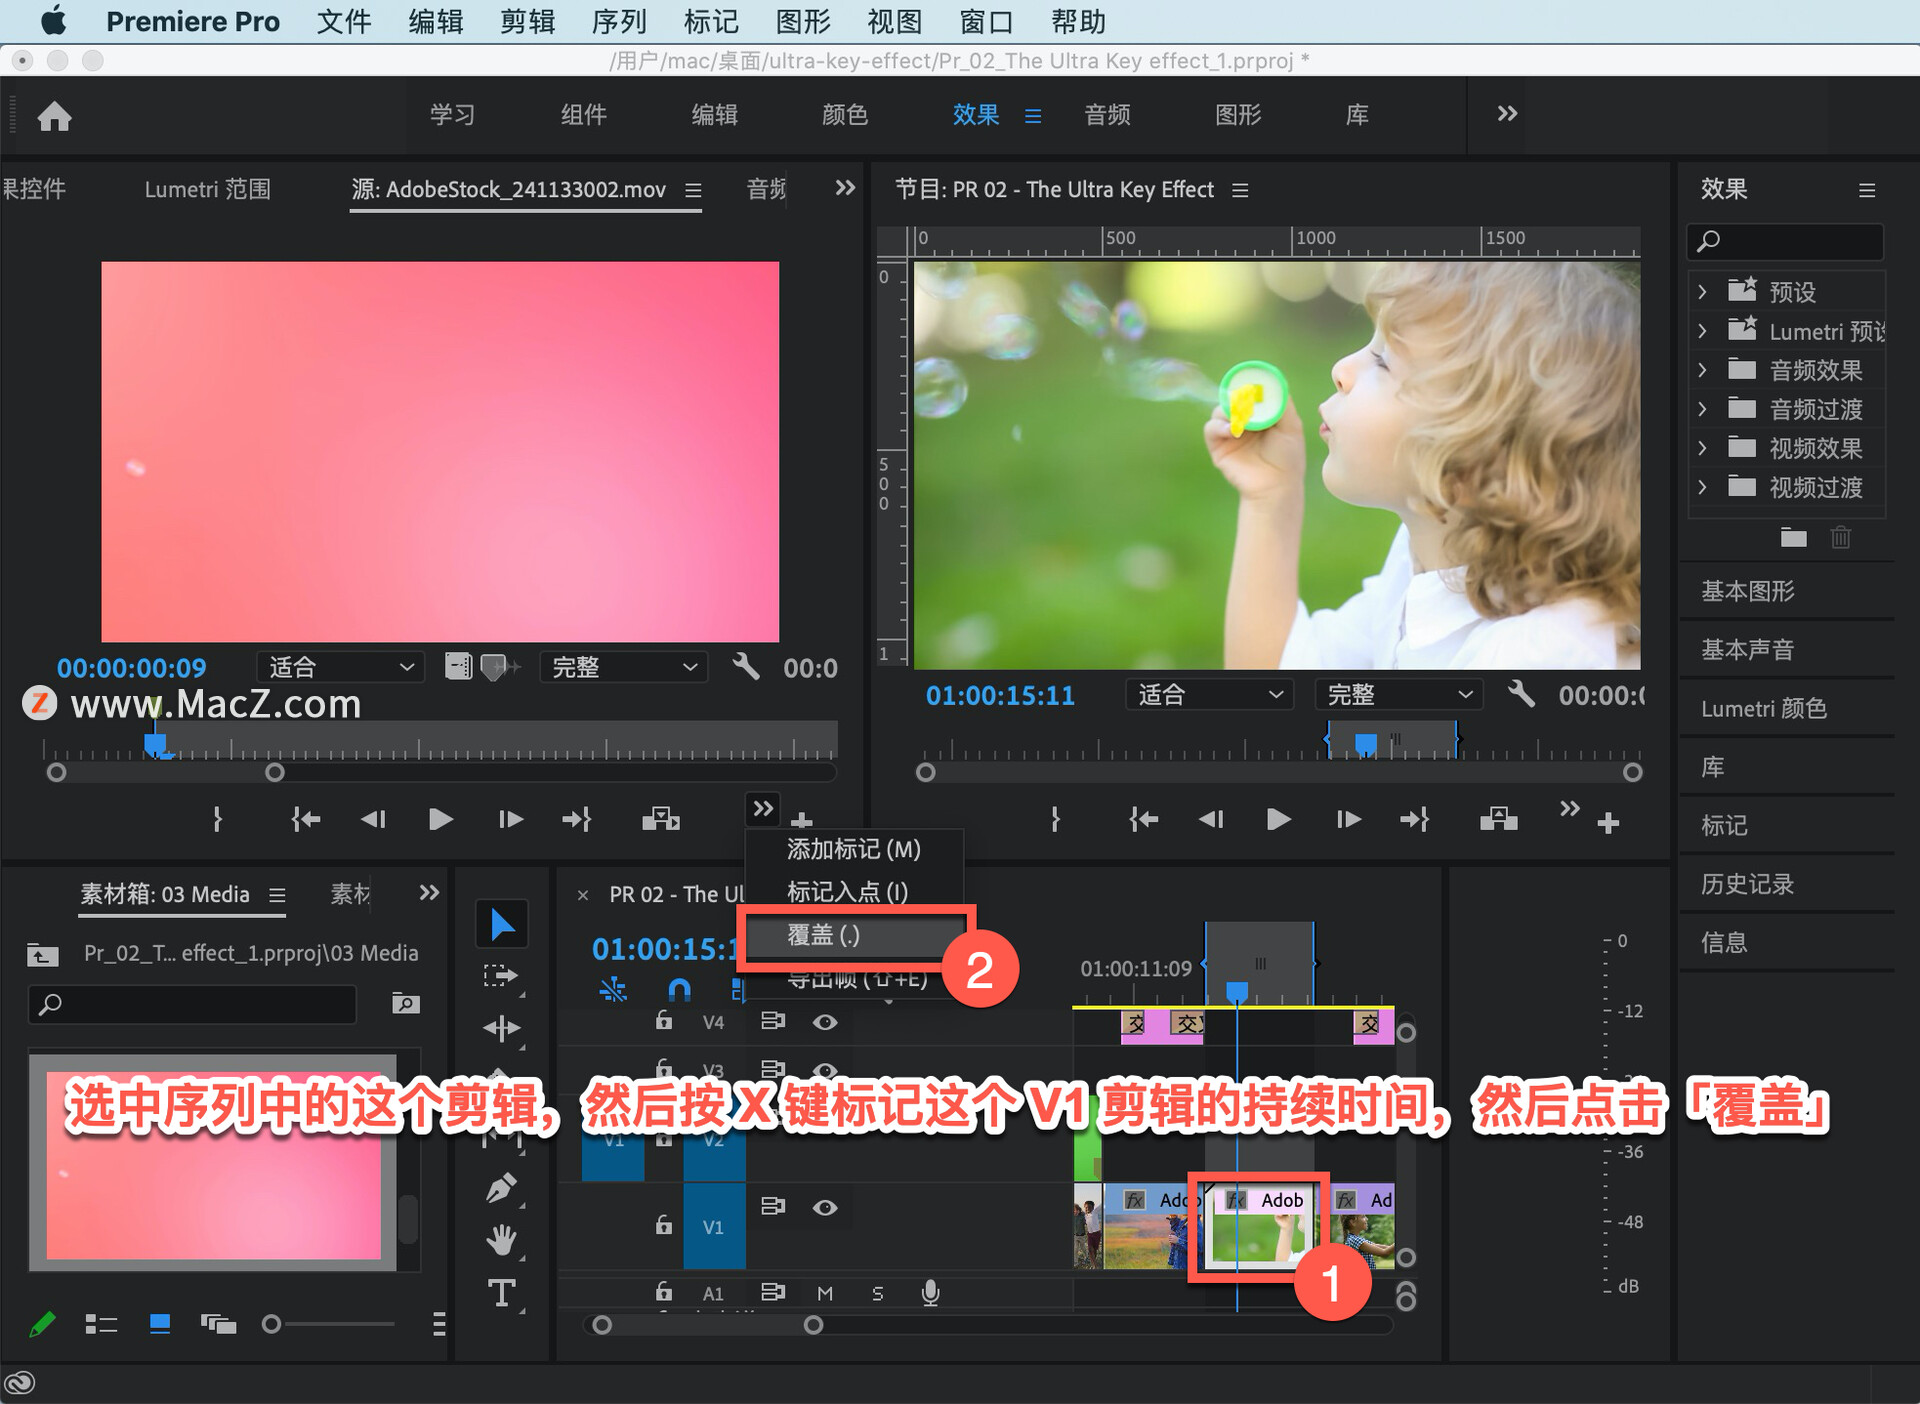This screenshot has width=1920, height=1404.
Task: Switch to 颜色 workspace tab
Action: pos(844,115)
